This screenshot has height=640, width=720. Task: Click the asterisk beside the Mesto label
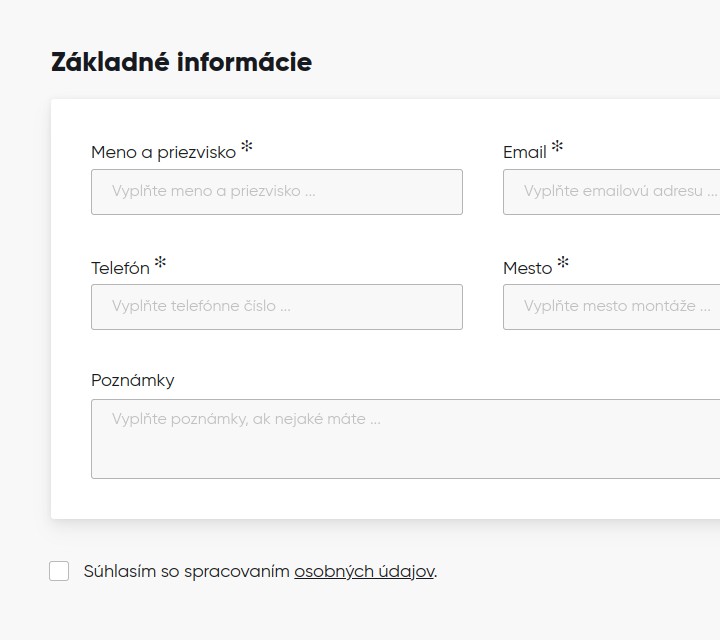click(x=563, y=263)
